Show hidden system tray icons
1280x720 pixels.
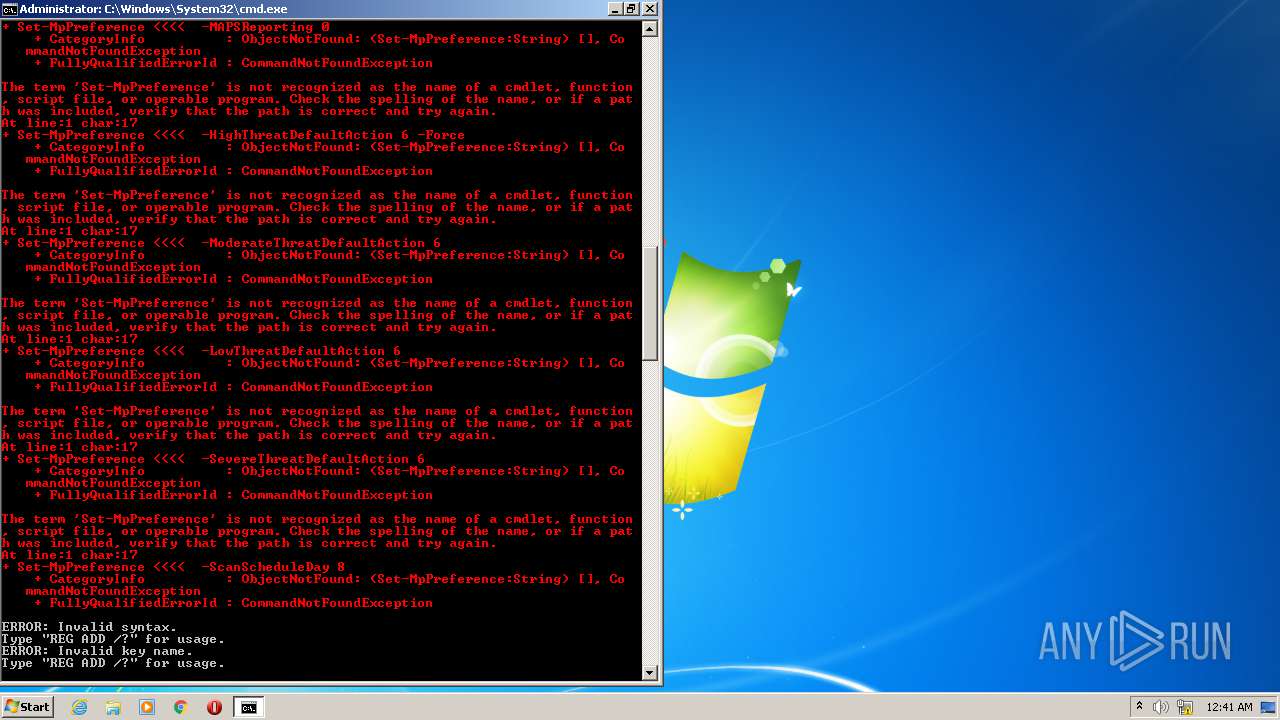(x=1139, y=707)
